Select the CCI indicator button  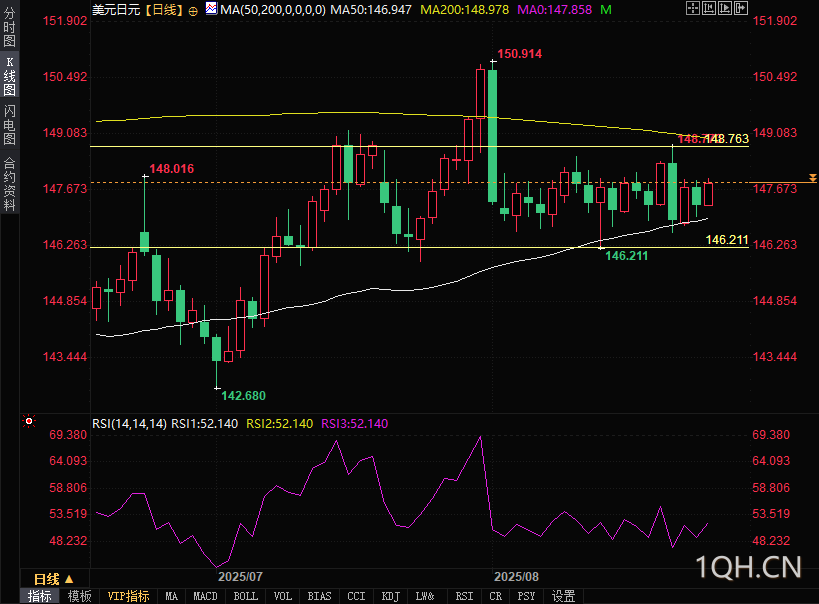click(356, 596)
